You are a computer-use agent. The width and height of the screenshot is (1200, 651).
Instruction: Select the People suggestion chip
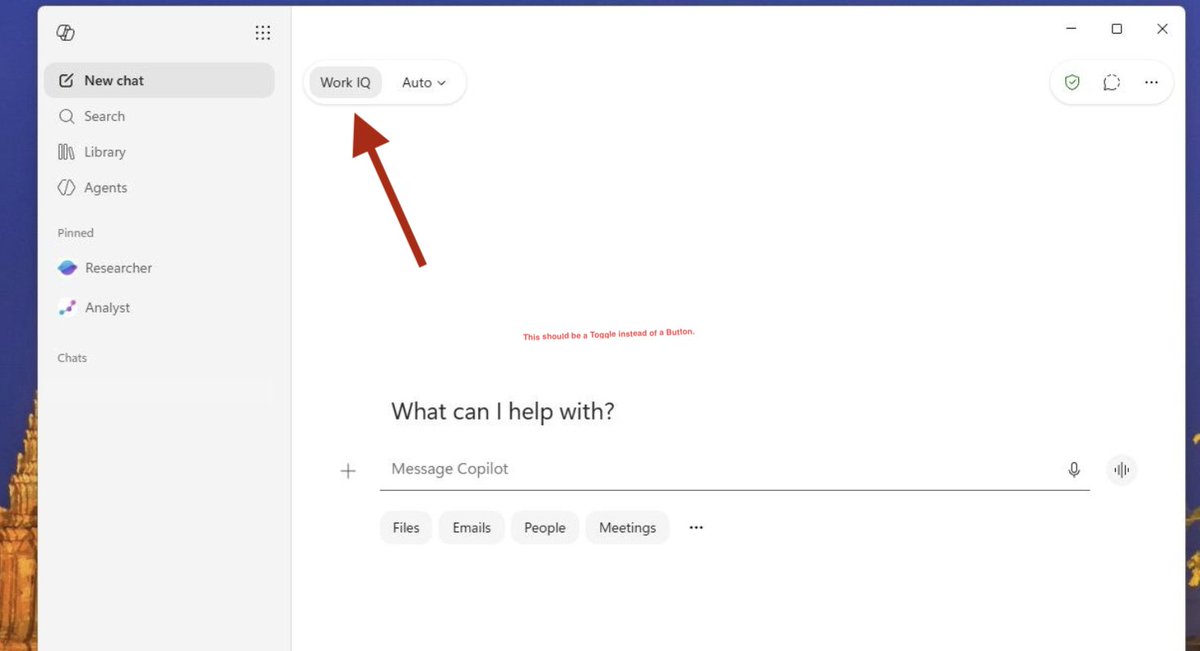pyautogui.click(x=545, y=528)
